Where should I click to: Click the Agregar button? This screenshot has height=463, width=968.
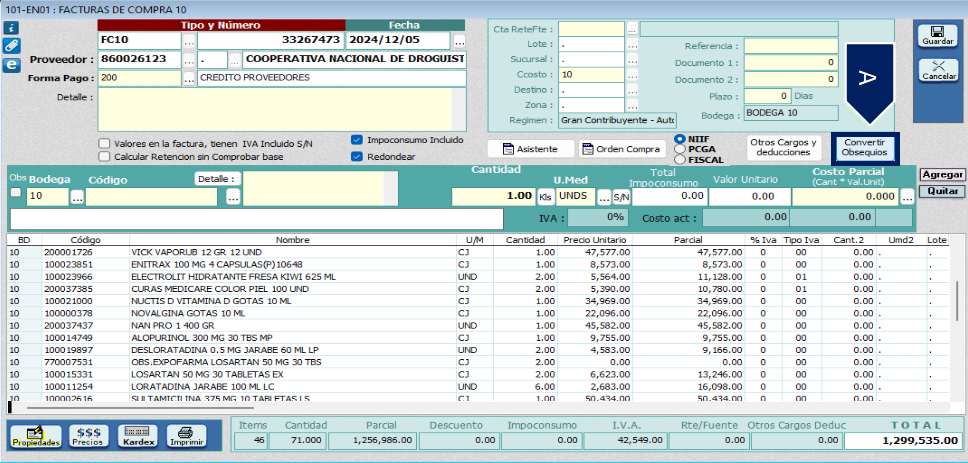[941, 175]
